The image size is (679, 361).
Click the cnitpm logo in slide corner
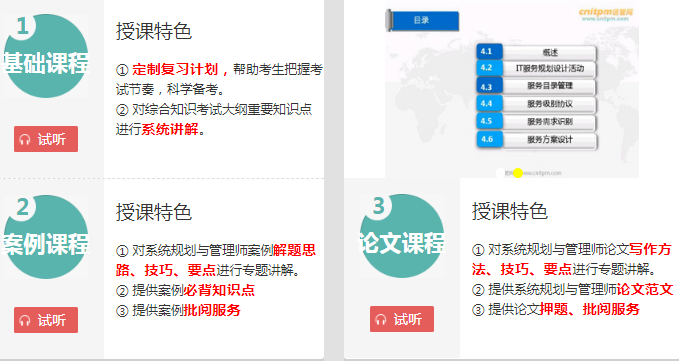pyautogui.click(x=605, y=14)
